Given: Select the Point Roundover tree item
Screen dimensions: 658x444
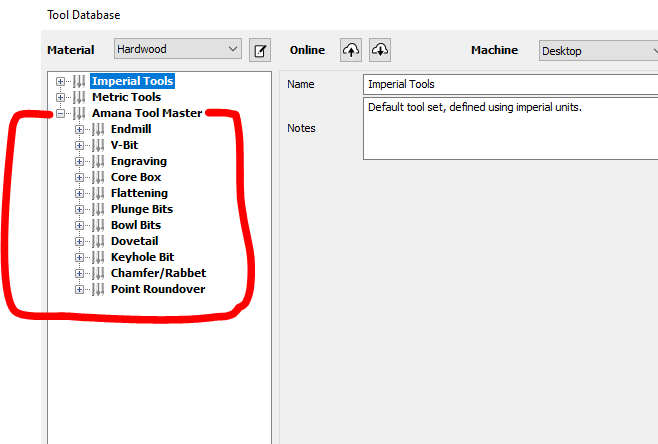Looking at the screenshot, I should tap(158, 289).
